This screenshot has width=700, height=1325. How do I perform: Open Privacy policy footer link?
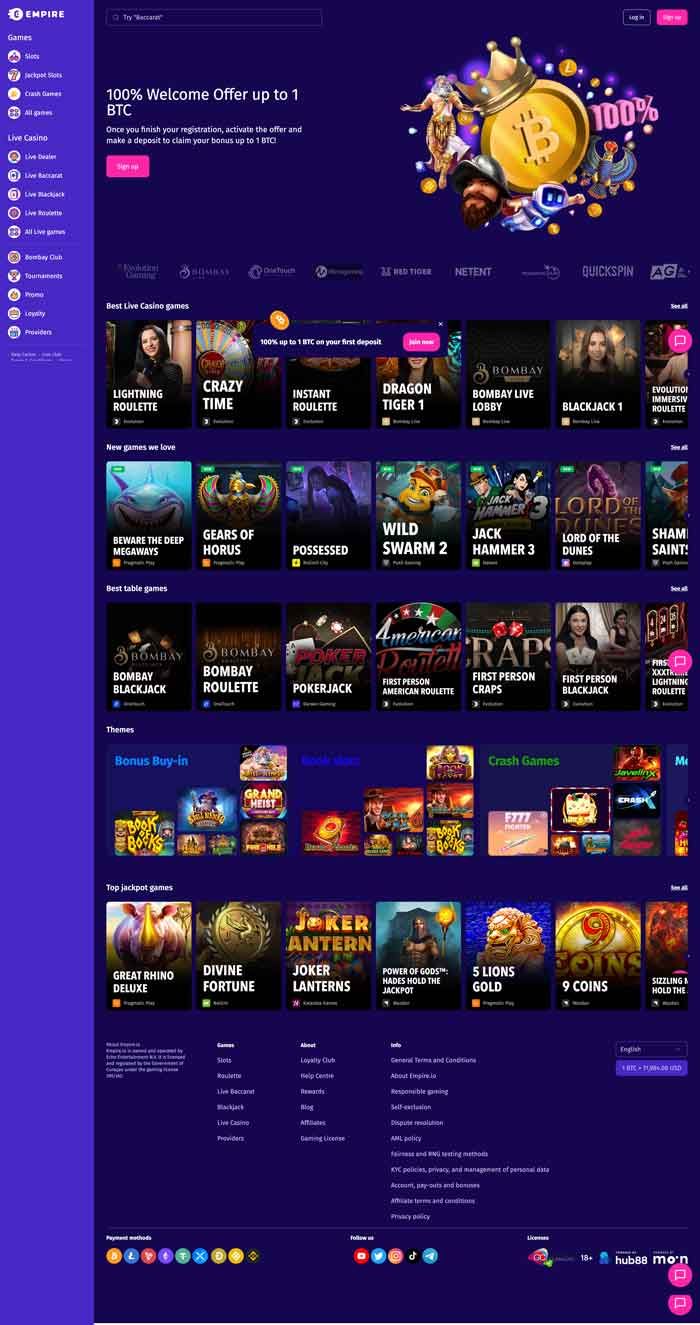tap(410, 1216)
